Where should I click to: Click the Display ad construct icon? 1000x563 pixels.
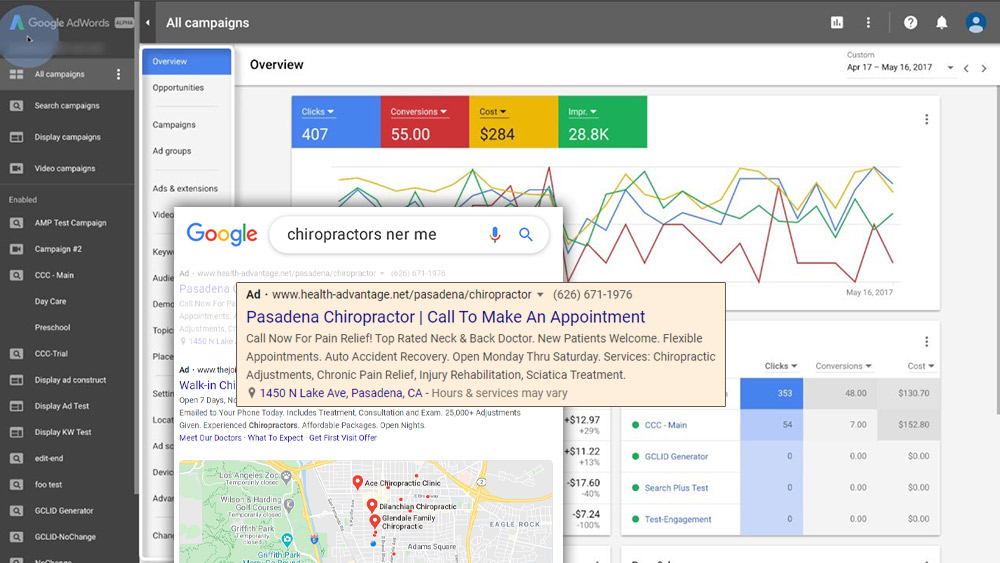17,380
